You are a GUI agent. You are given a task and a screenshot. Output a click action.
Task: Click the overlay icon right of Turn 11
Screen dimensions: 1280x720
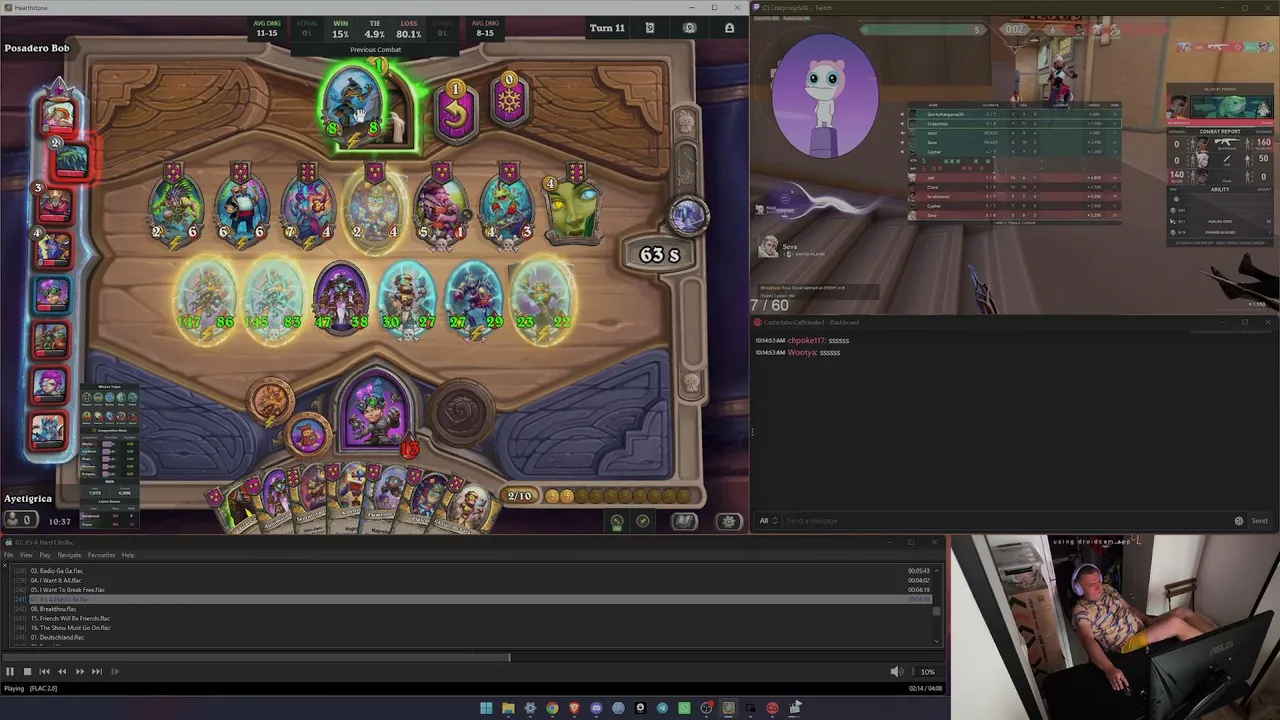(x=650, y=28)
